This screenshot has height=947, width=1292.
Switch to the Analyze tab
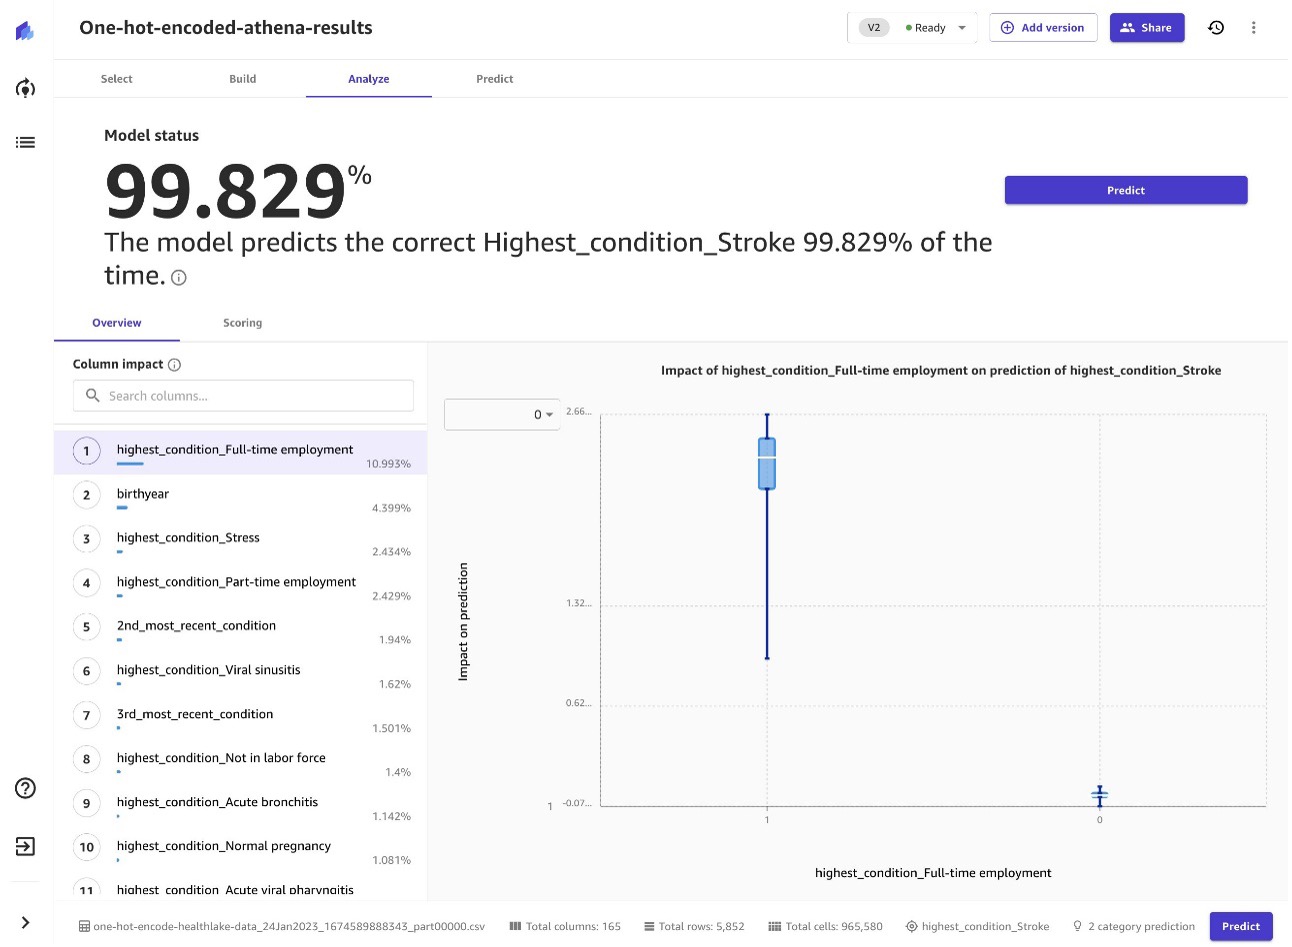point(368,79)
